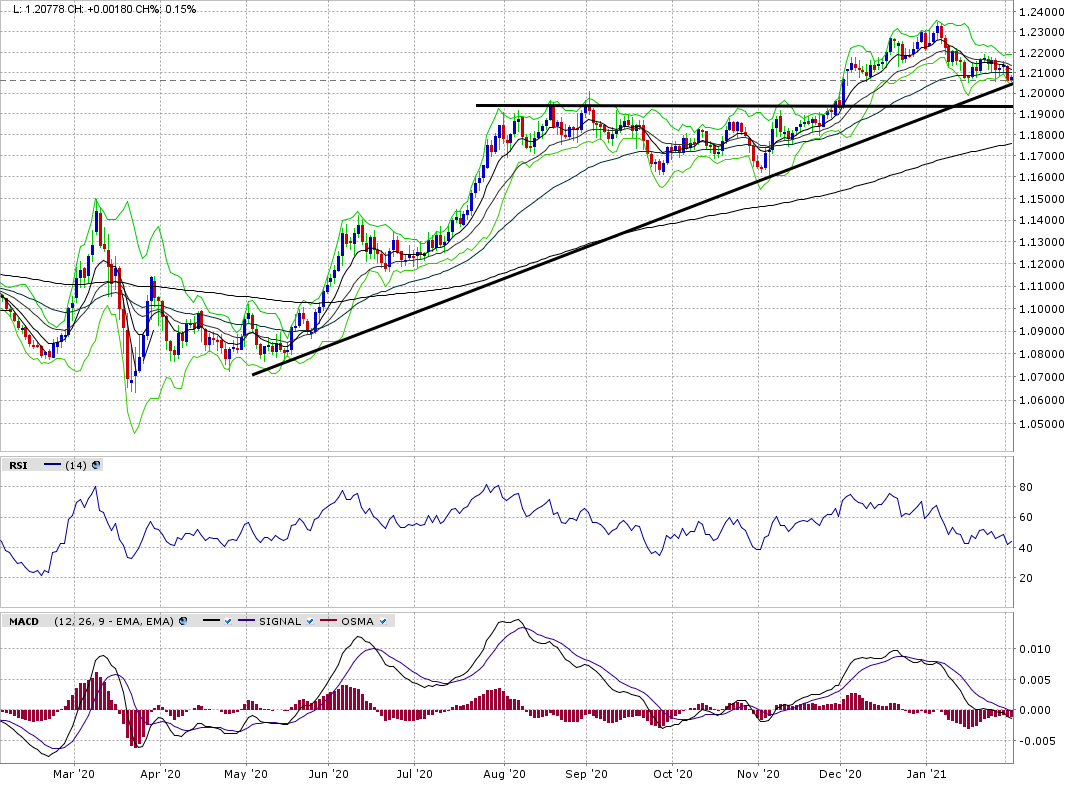Click the RSI 80 level label

point(1026,487)
